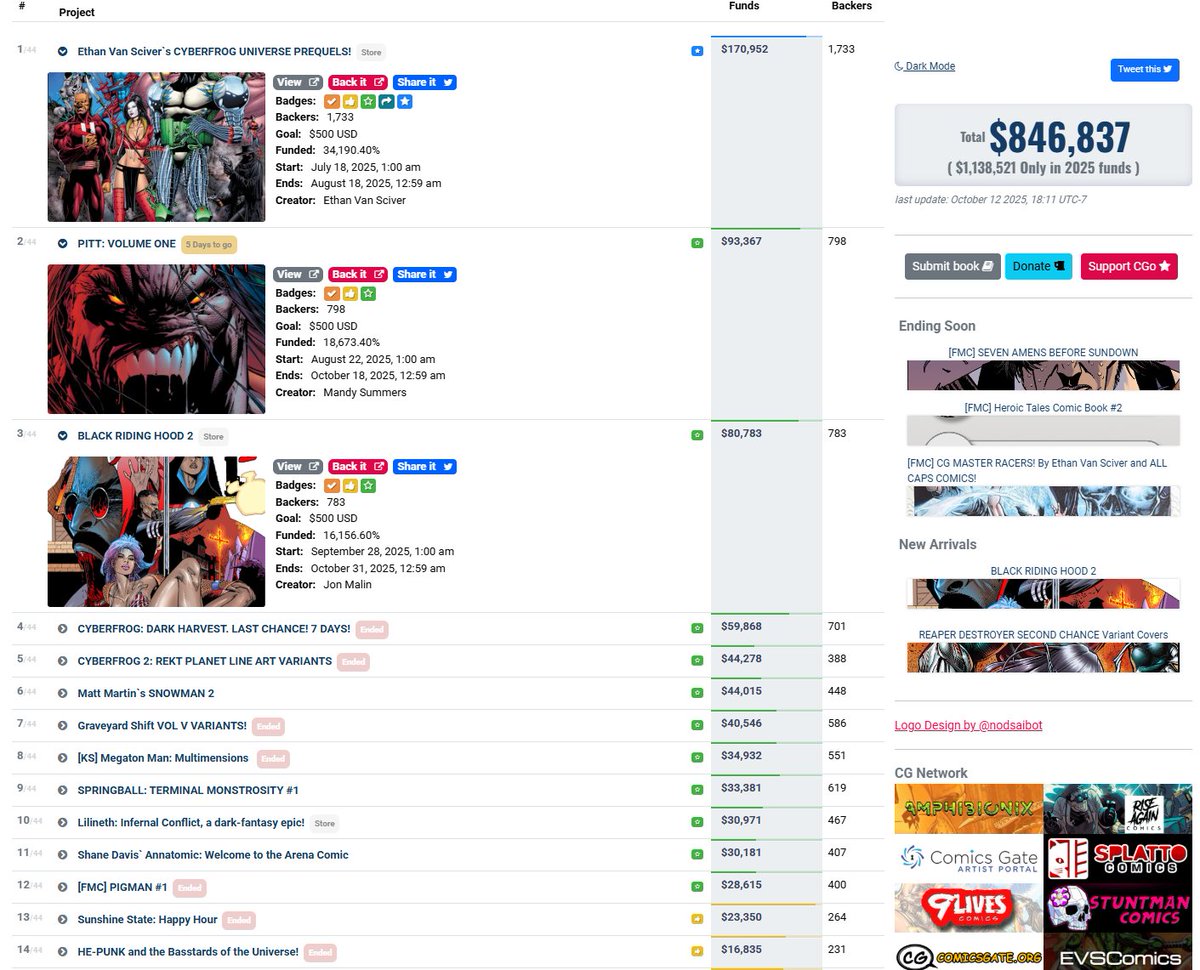This screenshot has height=970, width=1200.
Task: Click the green star badge under PITT: VOLUME ONE
Action: click(368, 293)
